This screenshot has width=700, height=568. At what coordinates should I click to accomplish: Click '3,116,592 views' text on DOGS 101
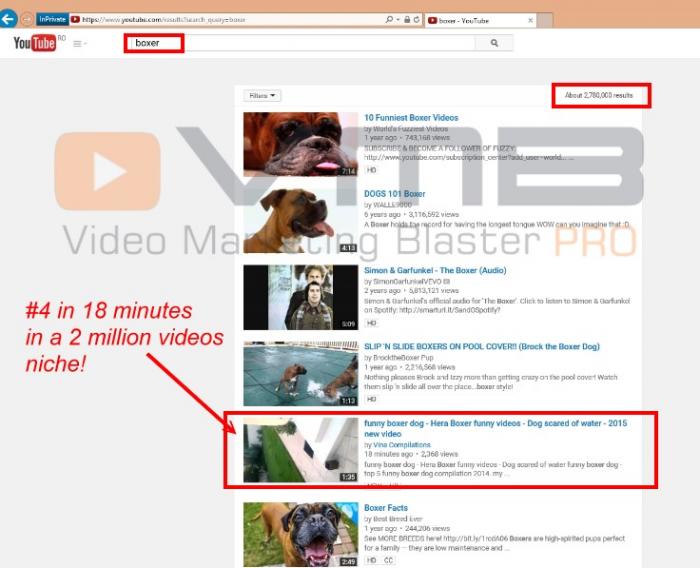(x=433, y=214)
